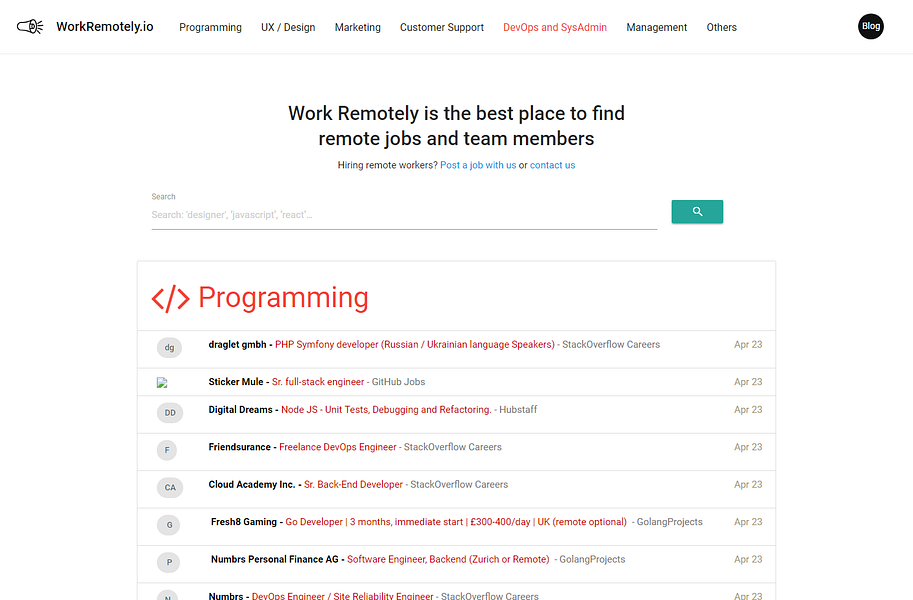Click 'StackOverflow Careers' on Cloud Academy row
This screenshot has height=600, width=913.
click(x=459, y=484)
